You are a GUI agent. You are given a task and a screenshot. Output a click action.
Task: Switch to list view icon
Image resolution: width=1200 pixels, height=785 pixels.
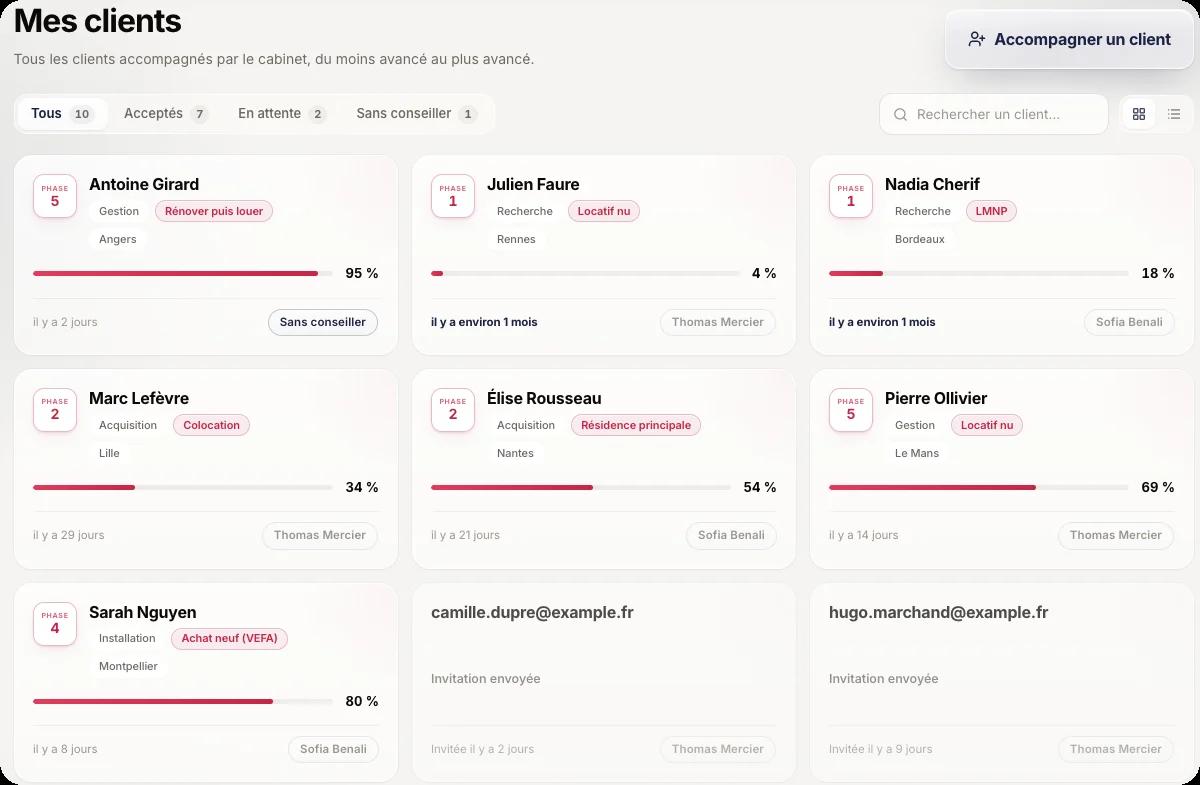coord(1174,114)
